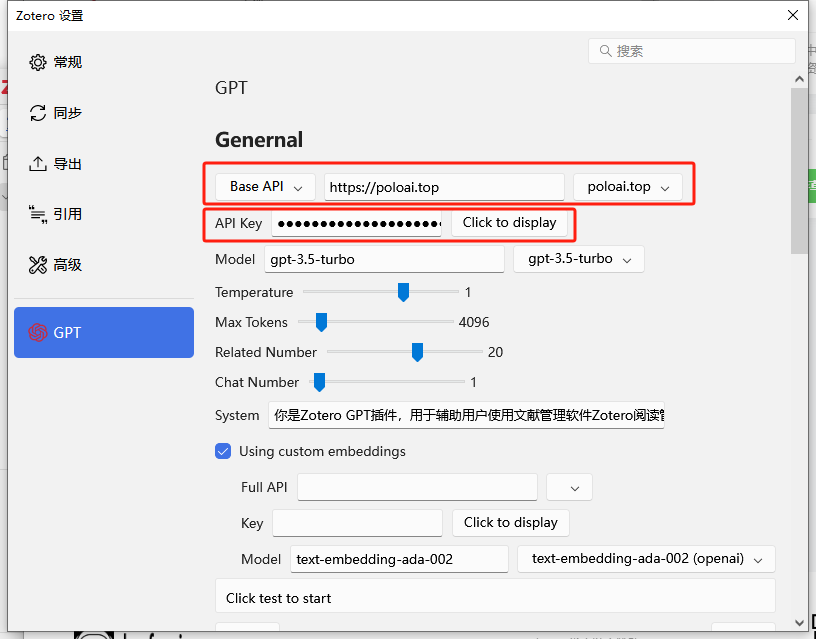Open the empty Full API preset dropdown

pos(569,488)
